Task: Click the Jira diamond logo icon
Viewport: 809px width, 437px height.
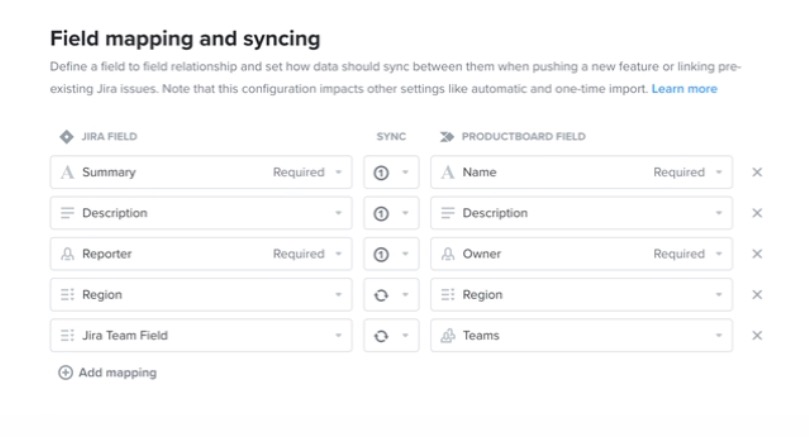Action: 67,137
